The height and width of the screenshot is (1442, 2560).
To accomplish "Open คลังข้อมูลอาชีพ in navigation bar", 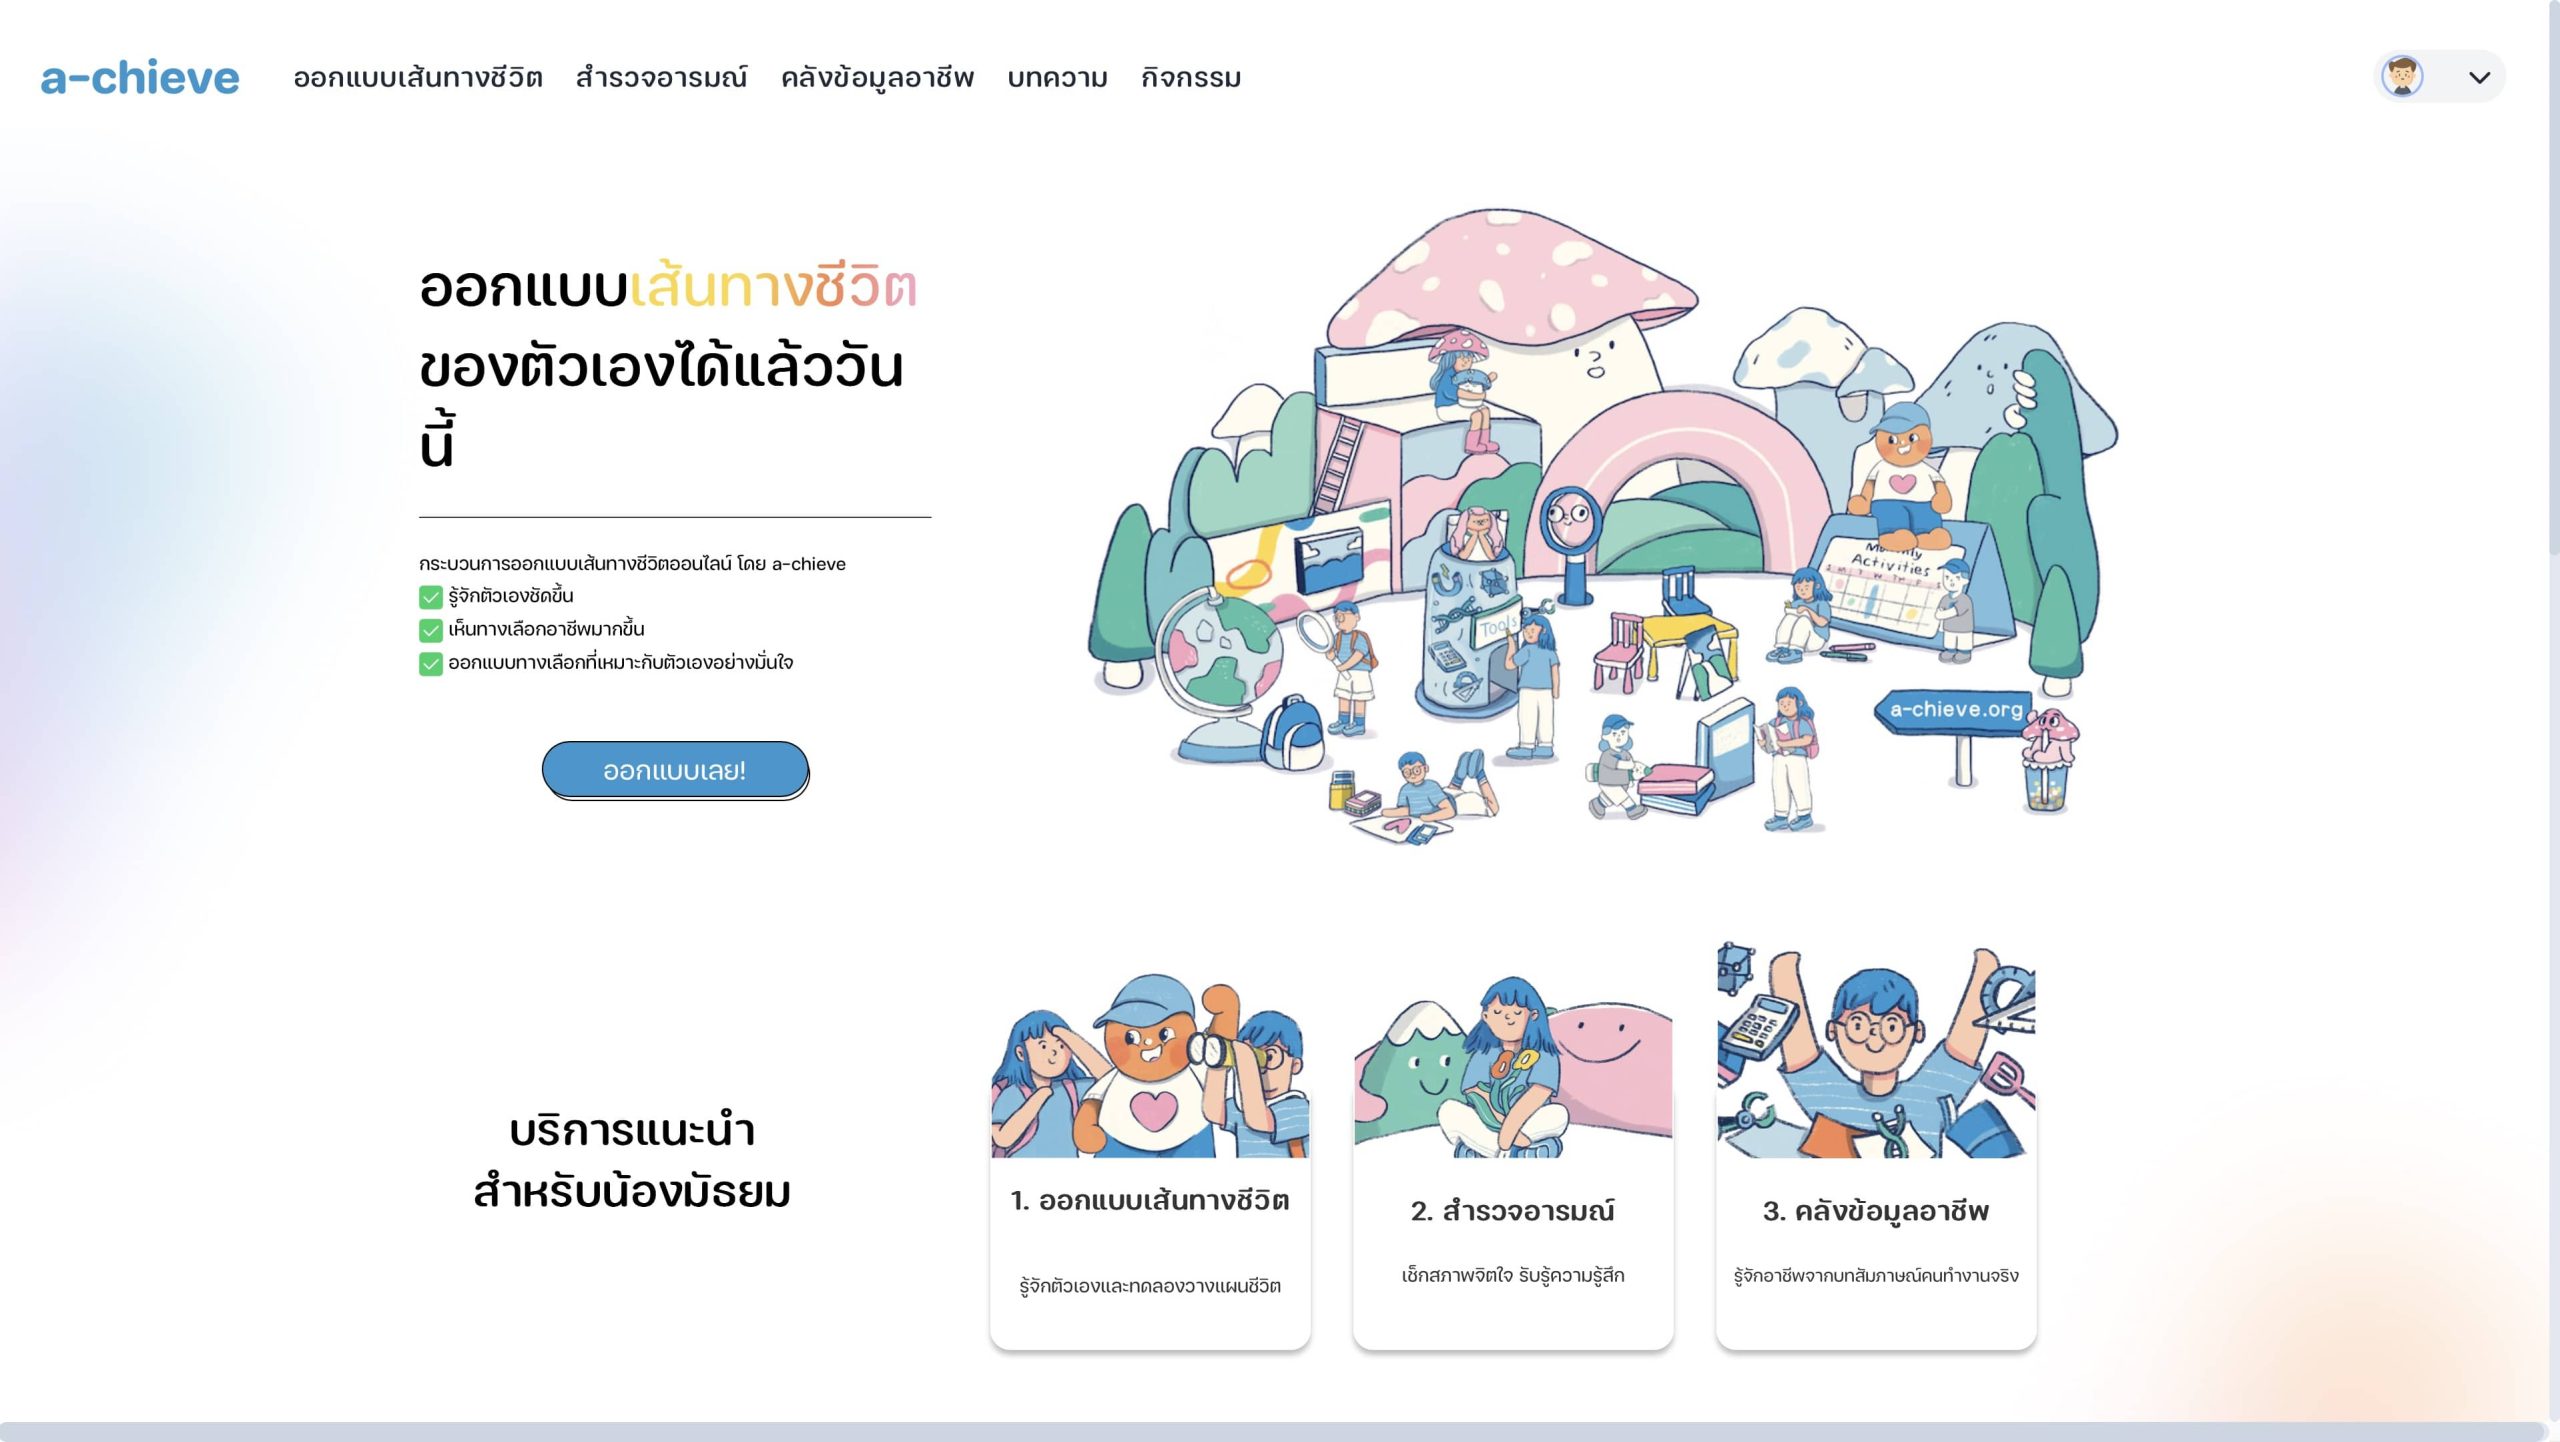I will (x=877, y=78).
